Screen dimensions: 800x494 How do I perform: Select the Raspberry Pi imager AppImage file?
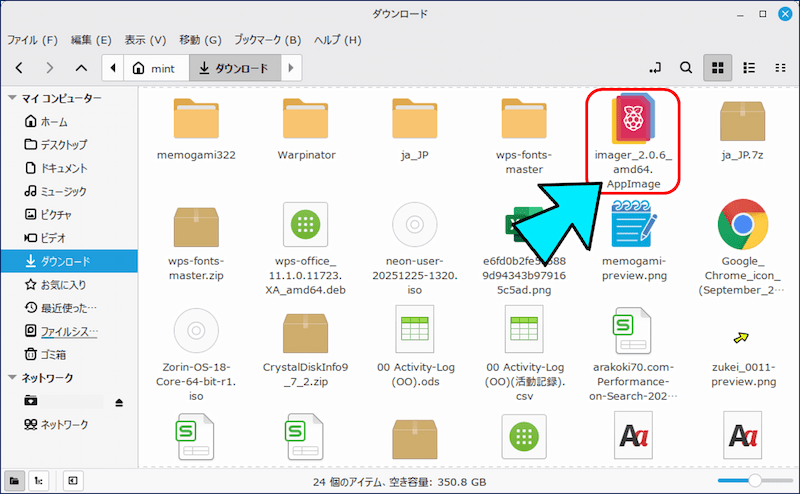tap(633, 142)
